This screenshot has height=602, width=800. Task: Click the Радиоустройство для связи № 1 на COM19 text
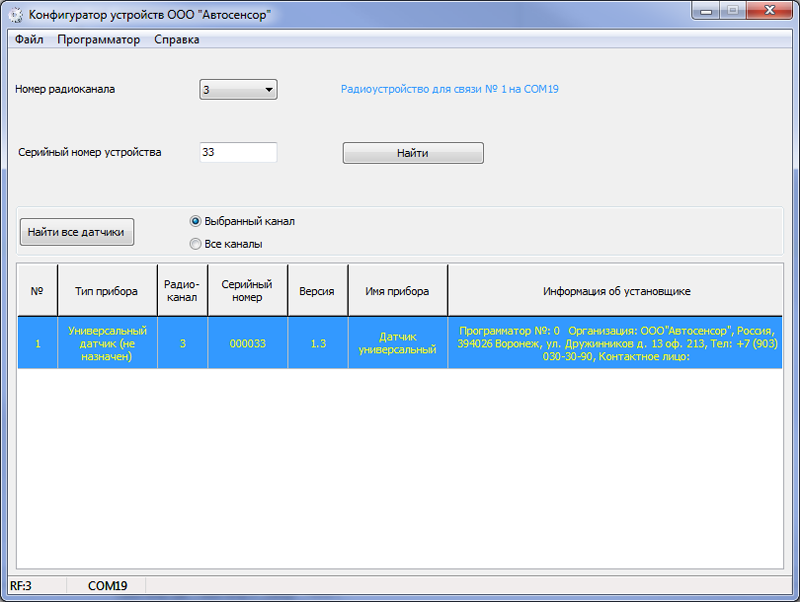click(x=449, y=89)
